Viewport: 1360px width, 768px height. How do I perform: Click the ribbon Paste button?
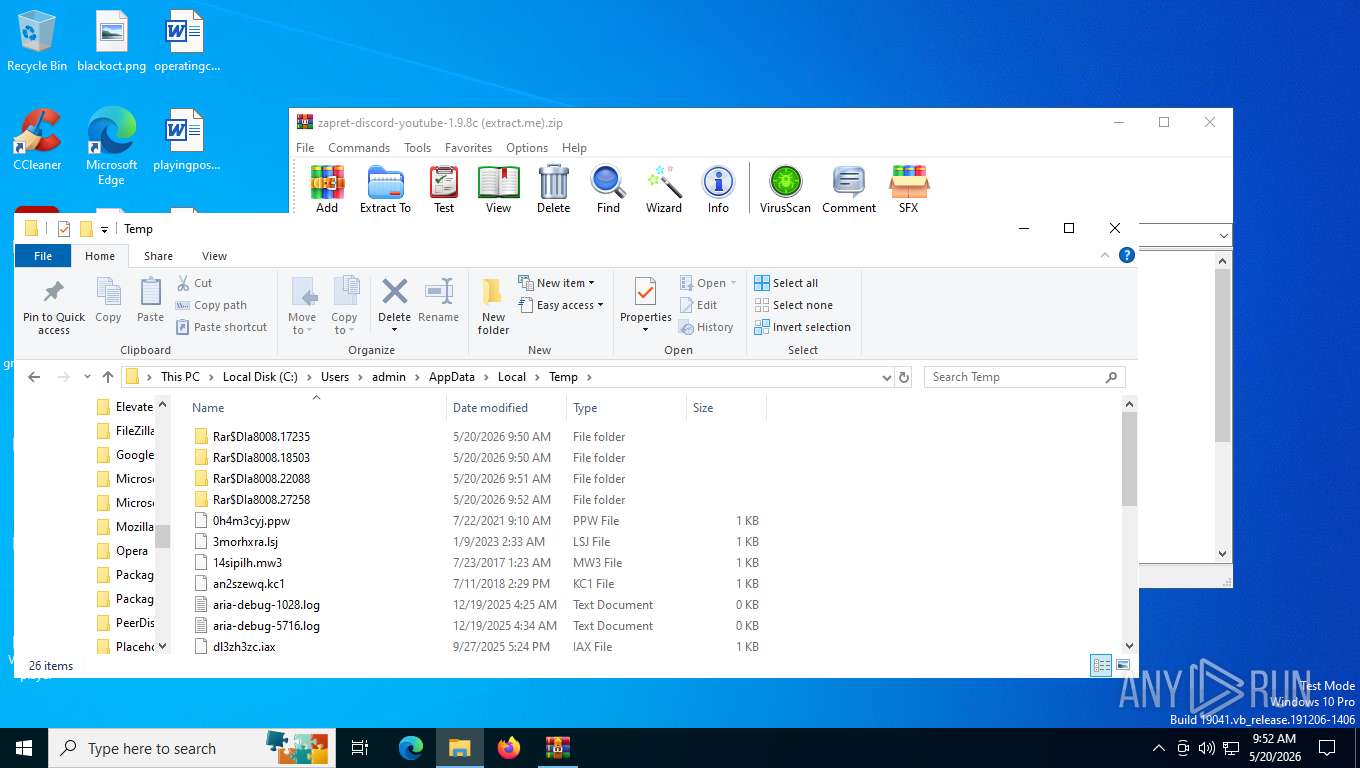coord(150,301)
